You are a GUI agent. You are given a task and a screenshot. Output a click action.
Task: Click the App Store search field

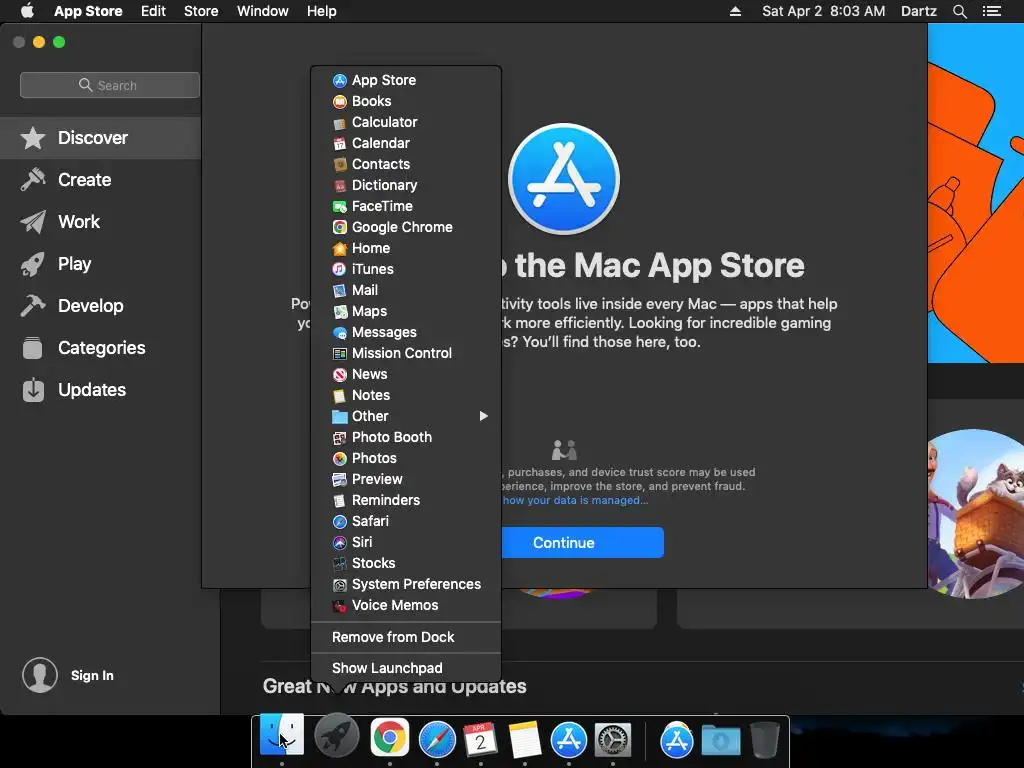click(x=110, y=85)
